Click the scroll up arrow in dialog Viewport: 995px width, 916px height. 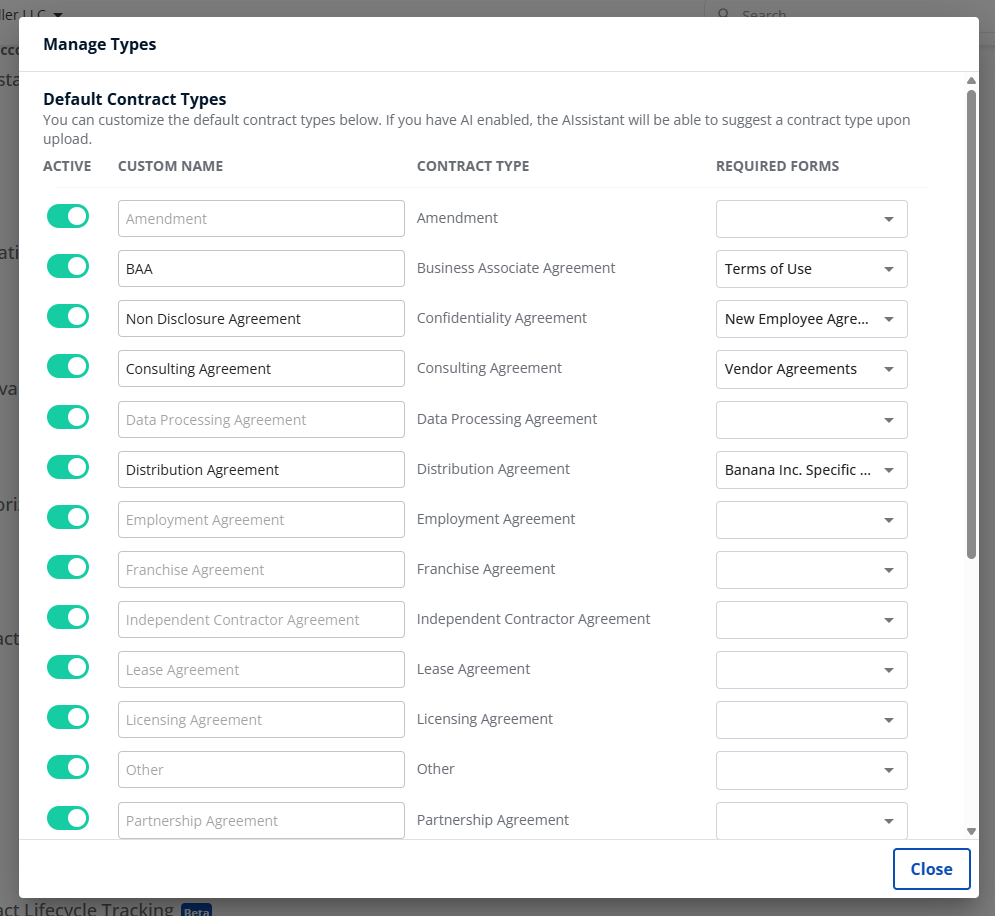[x=971, y=81]
